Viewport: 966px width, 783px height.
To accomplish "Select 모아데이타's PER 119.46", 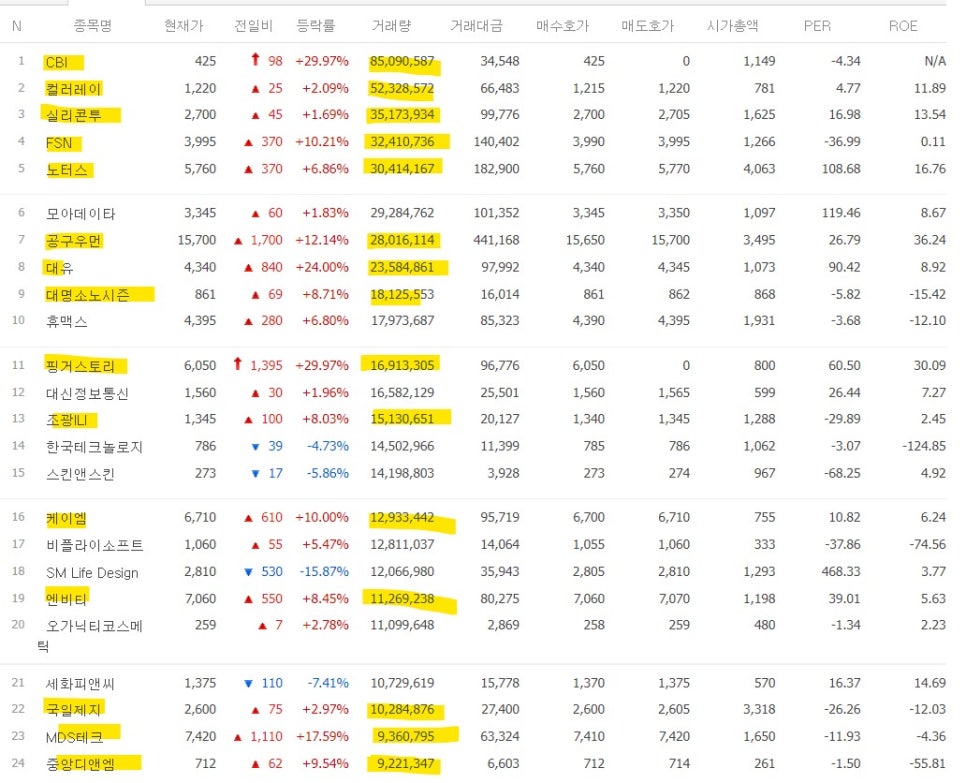I will (x=841, y=213).
